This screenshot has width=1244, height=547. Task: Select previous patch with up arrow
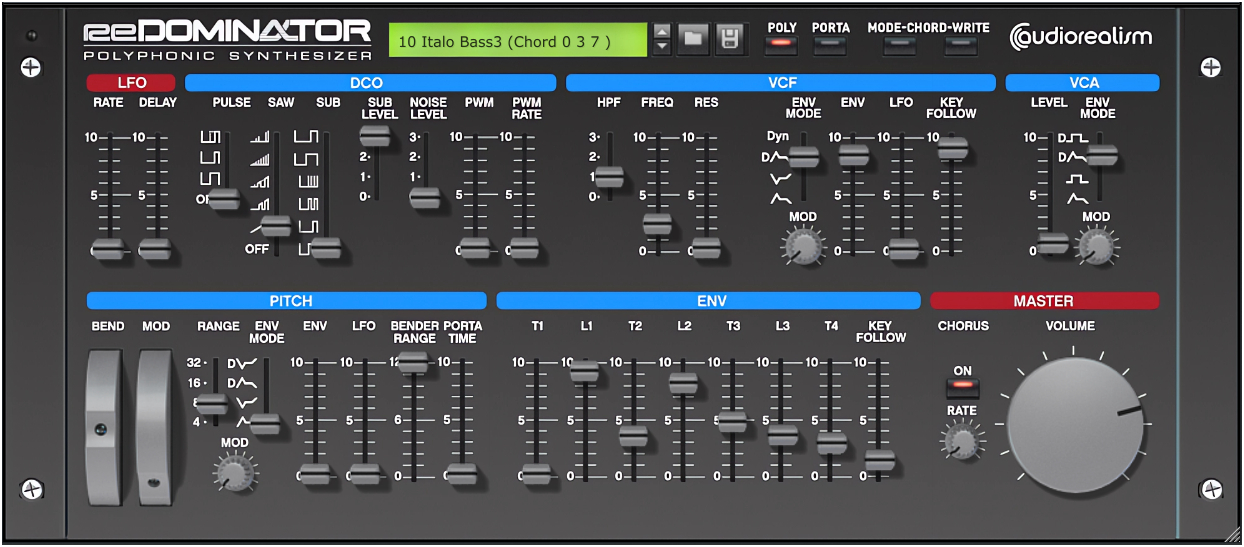tap(661, 32)
